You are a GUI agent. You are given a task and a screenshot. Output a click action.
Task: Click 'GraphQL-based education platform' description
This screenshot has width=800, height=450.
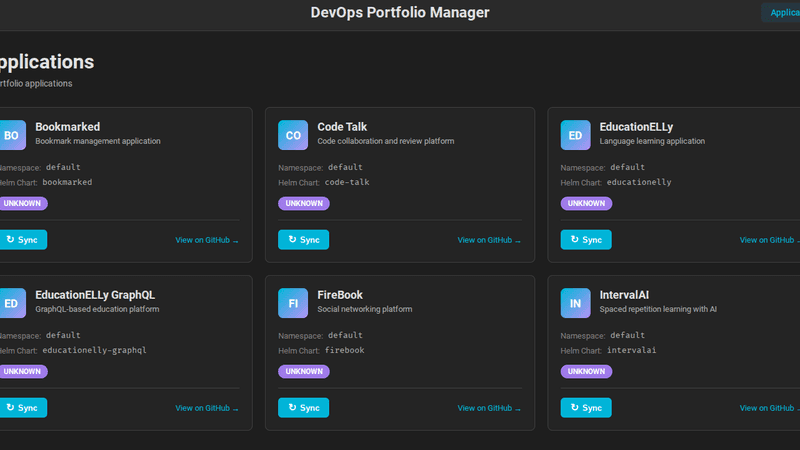tap(97, 309)
